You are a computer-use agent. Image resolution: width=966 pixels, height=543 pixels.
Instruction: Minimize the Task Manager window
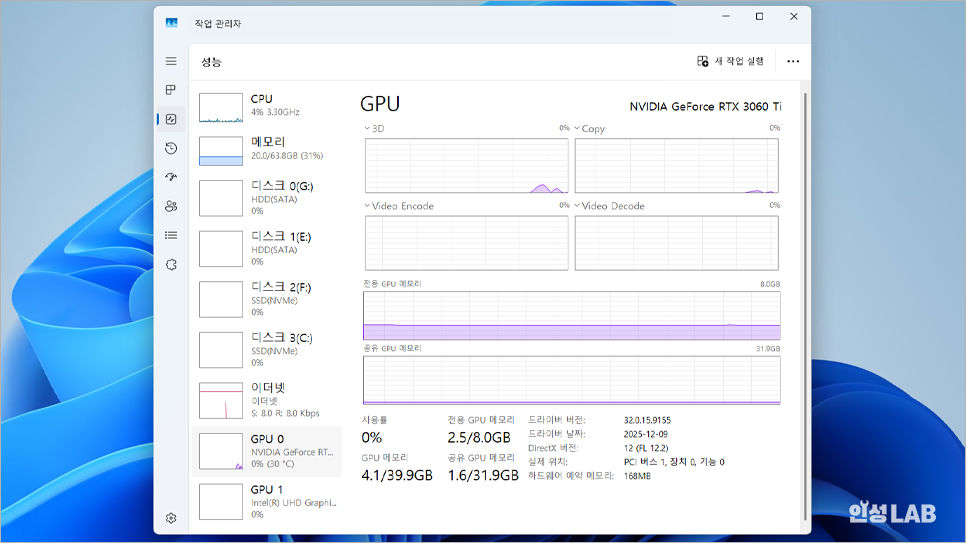click(726, 17)
